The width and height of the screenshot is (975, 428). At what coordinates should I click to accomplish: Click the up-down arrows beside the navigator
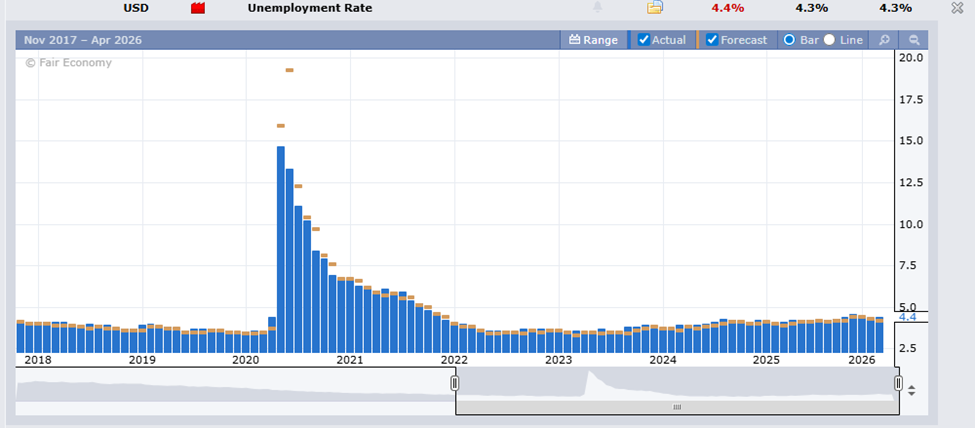912,391
